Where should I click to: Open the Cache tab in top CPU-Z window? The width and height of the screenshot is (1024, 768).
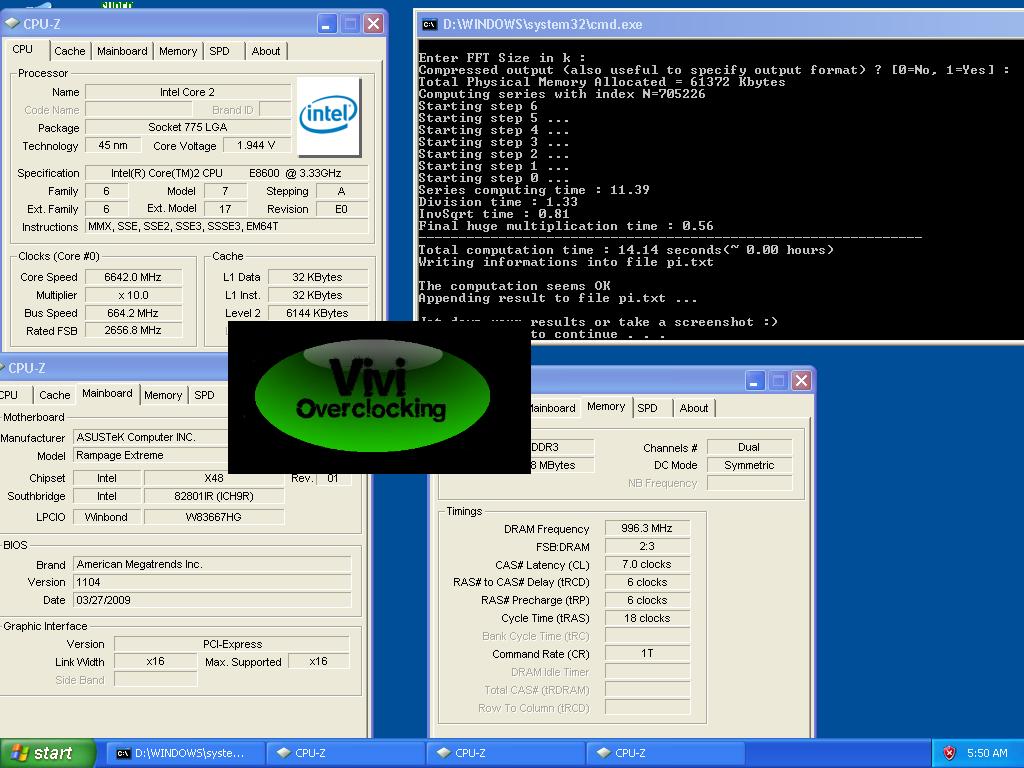click(70, 51)
